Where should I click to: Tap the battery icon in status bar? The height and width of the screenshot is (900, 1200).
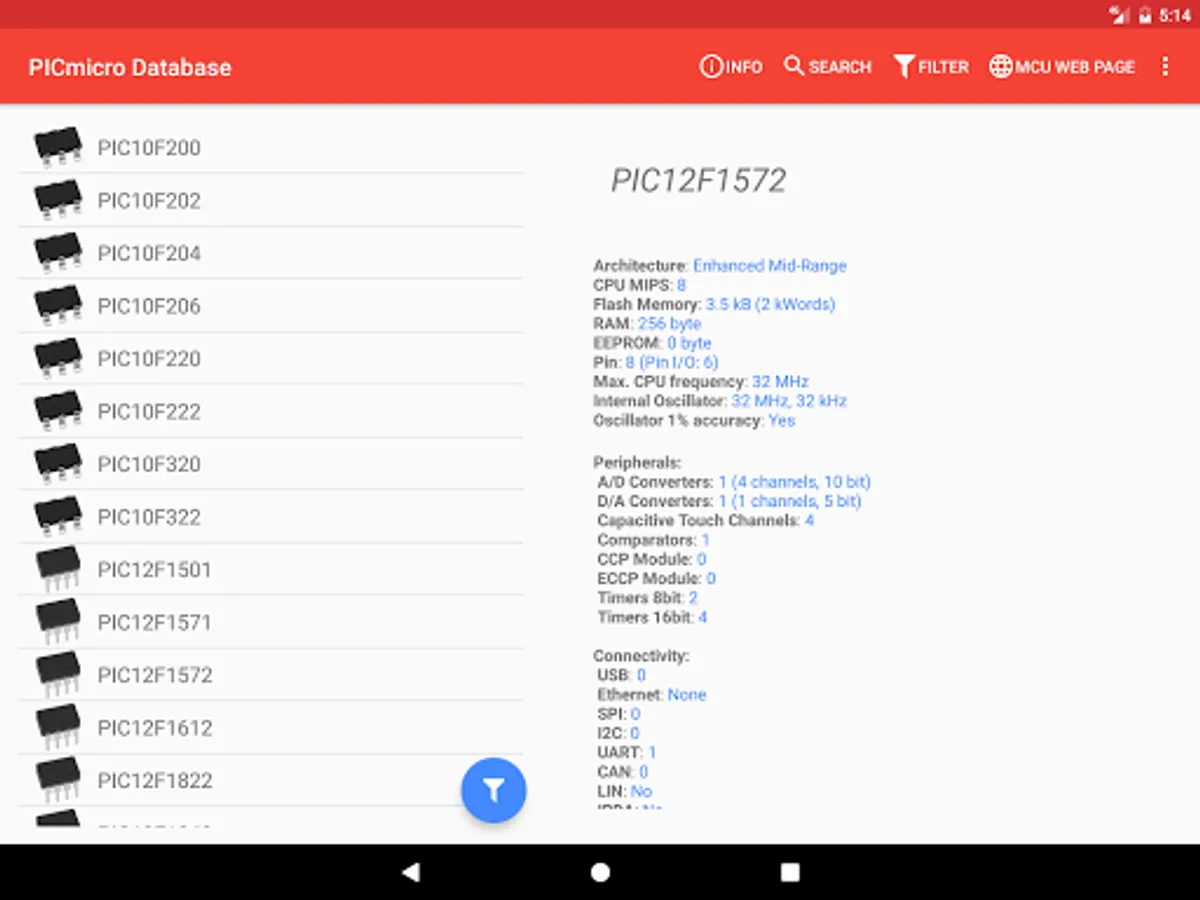click(1146, 15)
